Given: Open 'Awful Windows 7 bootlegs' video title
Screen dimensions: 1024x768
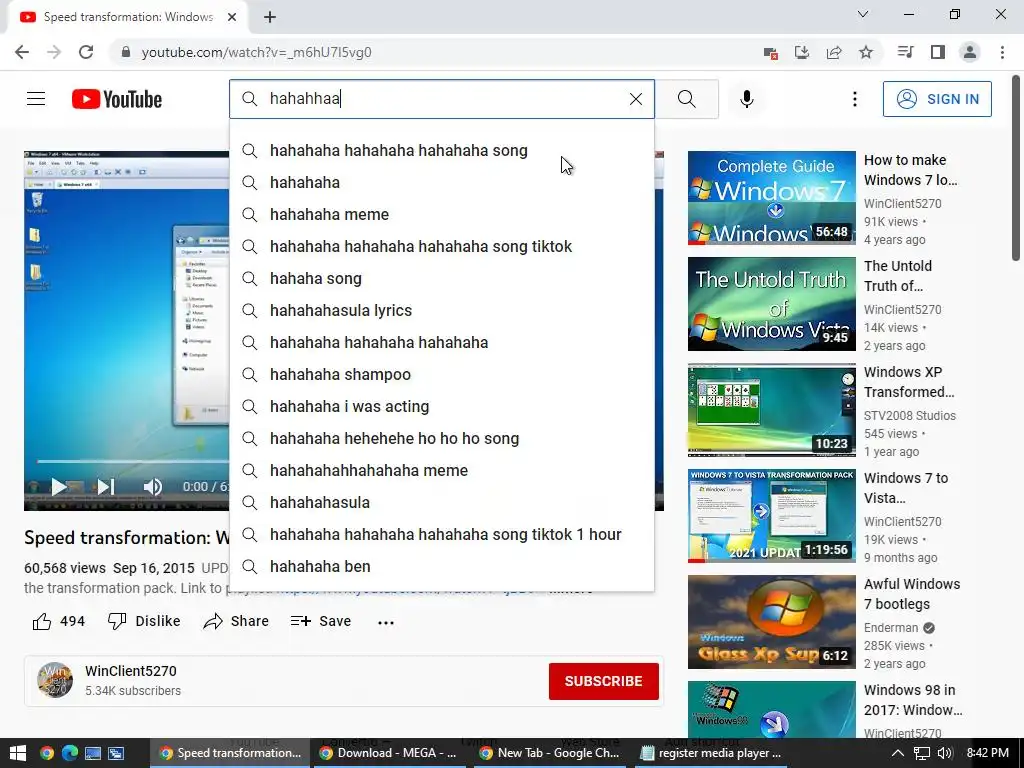Looking at the screenshot, I should (x=912, y=594).
